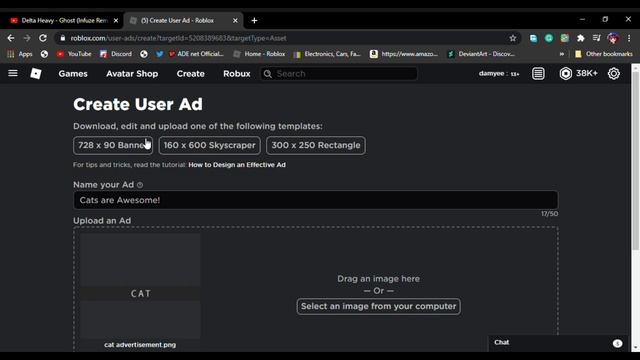Close the Create User Ad tab
The height and width of the screenshot is (360, 640).
pos(235,20)
